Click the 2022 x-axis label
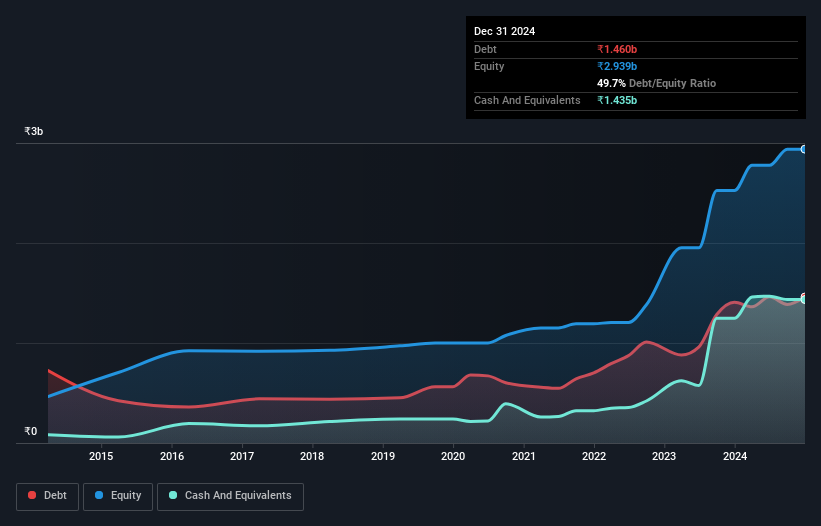 click(594, 456)
